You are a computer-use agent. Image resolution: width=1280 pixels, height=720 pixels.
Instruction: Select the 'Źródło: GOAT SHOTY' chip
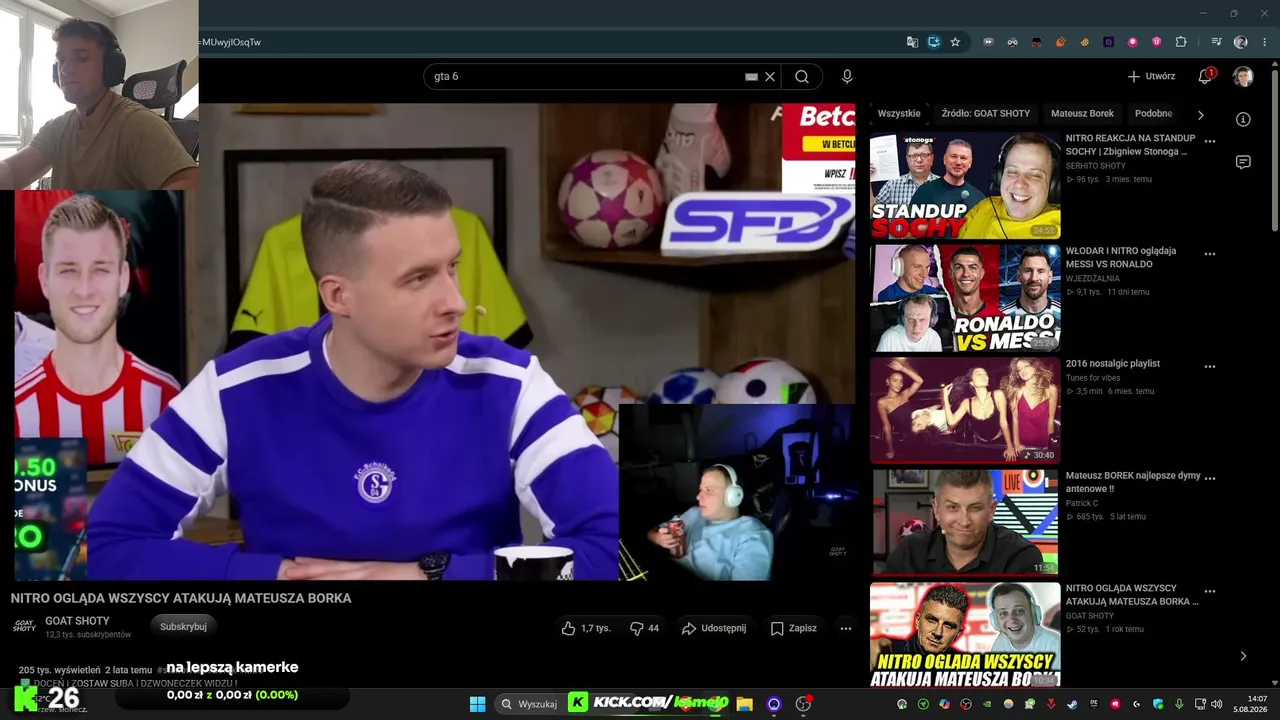[985, 114]
